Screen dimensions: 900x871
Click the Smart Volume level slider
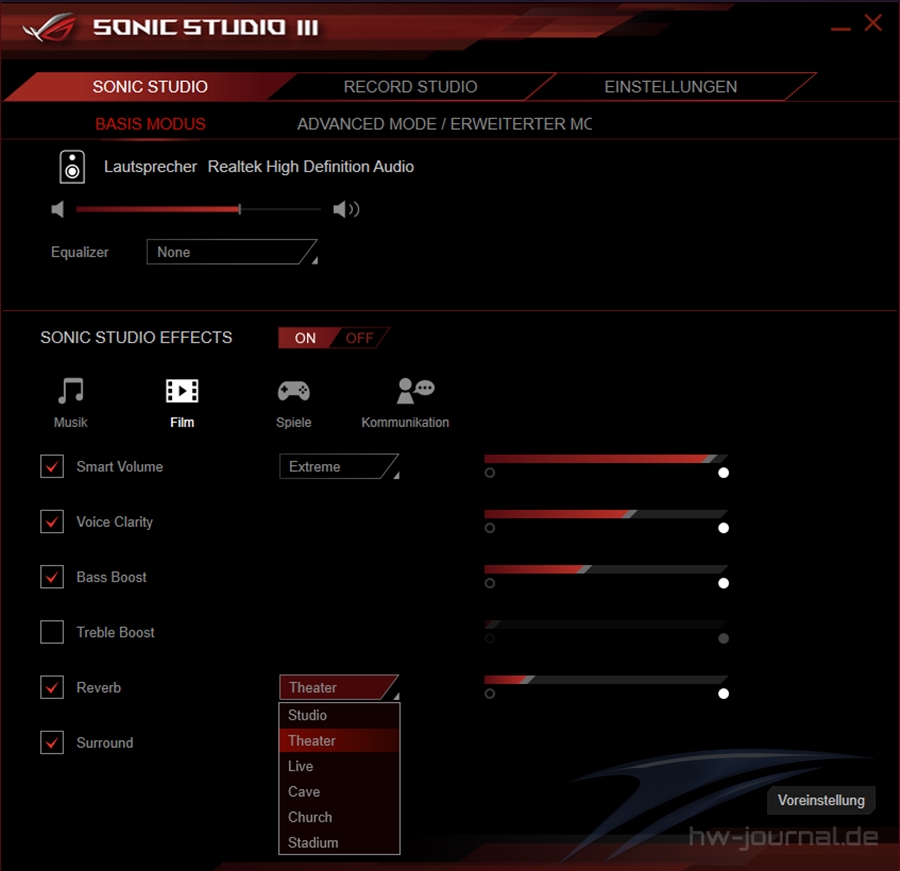pyautogui.click(x=606, y=459)
